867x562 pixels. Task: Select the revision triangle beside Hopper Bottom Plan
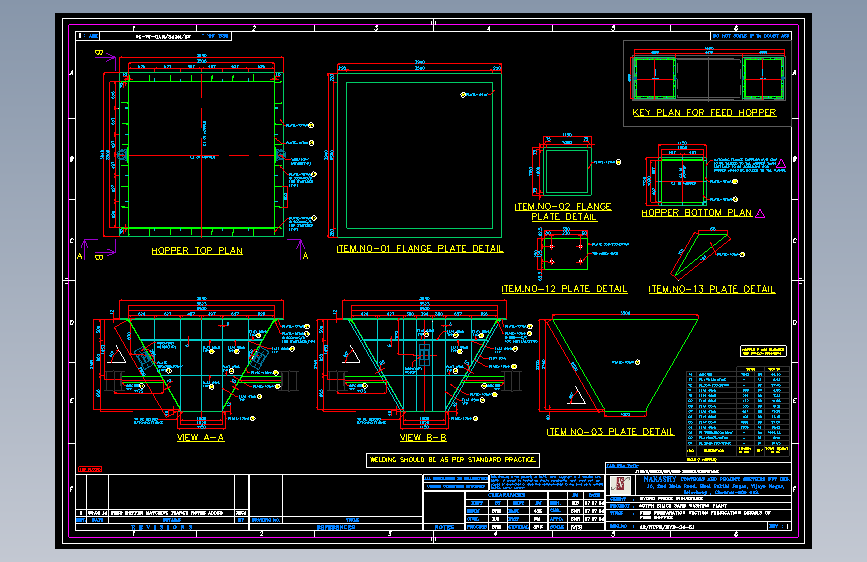point(760,214)
